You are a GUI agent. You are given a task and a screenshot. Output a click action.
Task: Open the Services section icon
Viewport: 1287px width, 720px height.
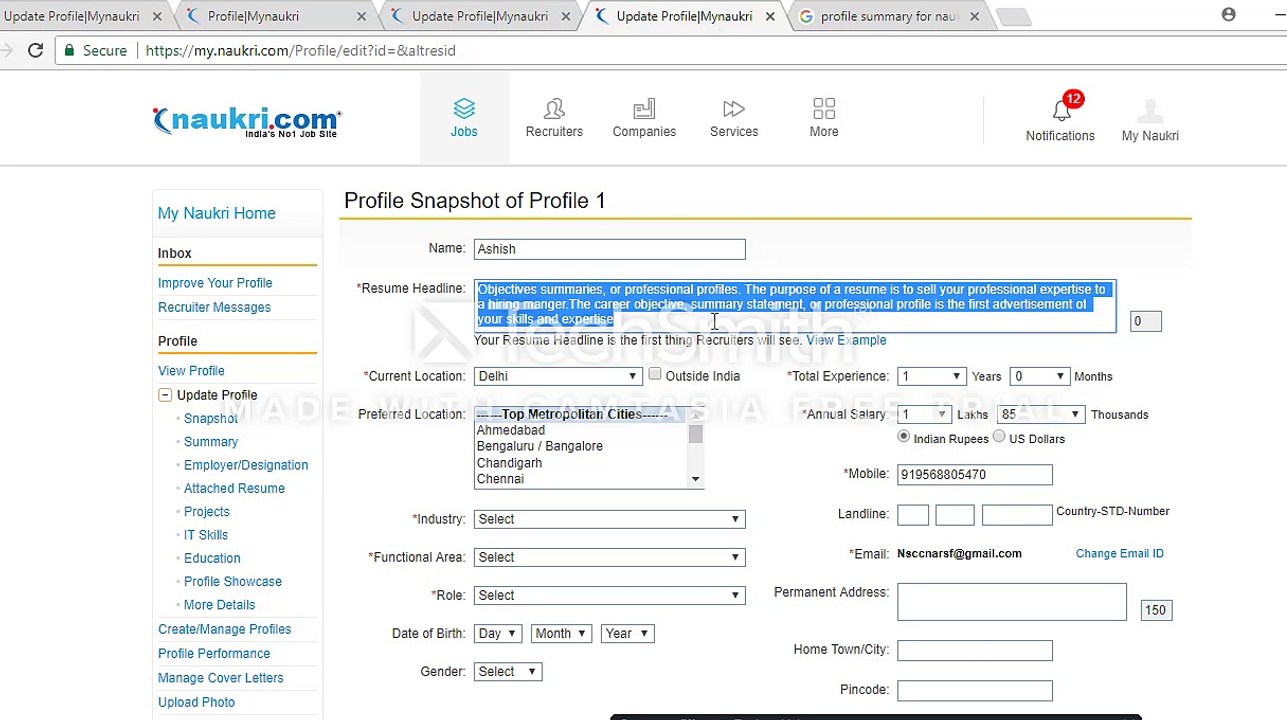point(734,109)
